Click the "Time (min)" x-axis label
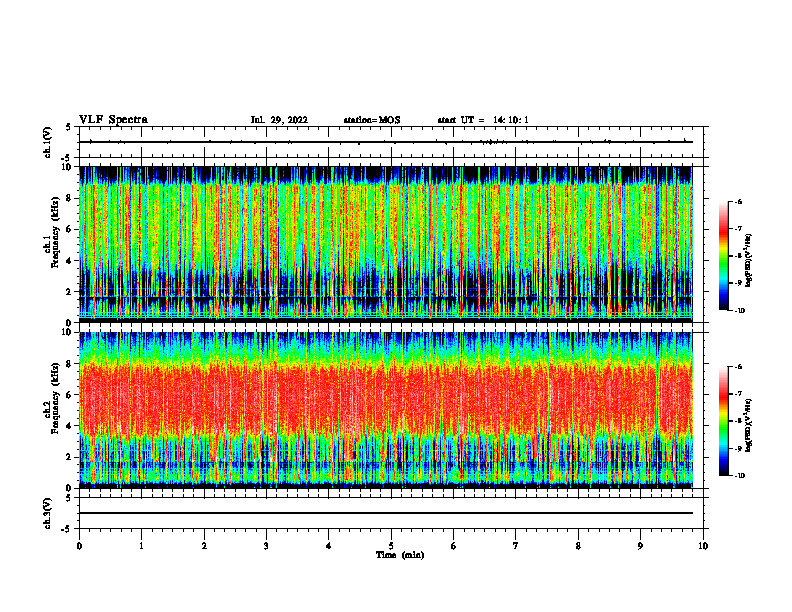Viewport: 792px width, 612px height. point(400,555)
